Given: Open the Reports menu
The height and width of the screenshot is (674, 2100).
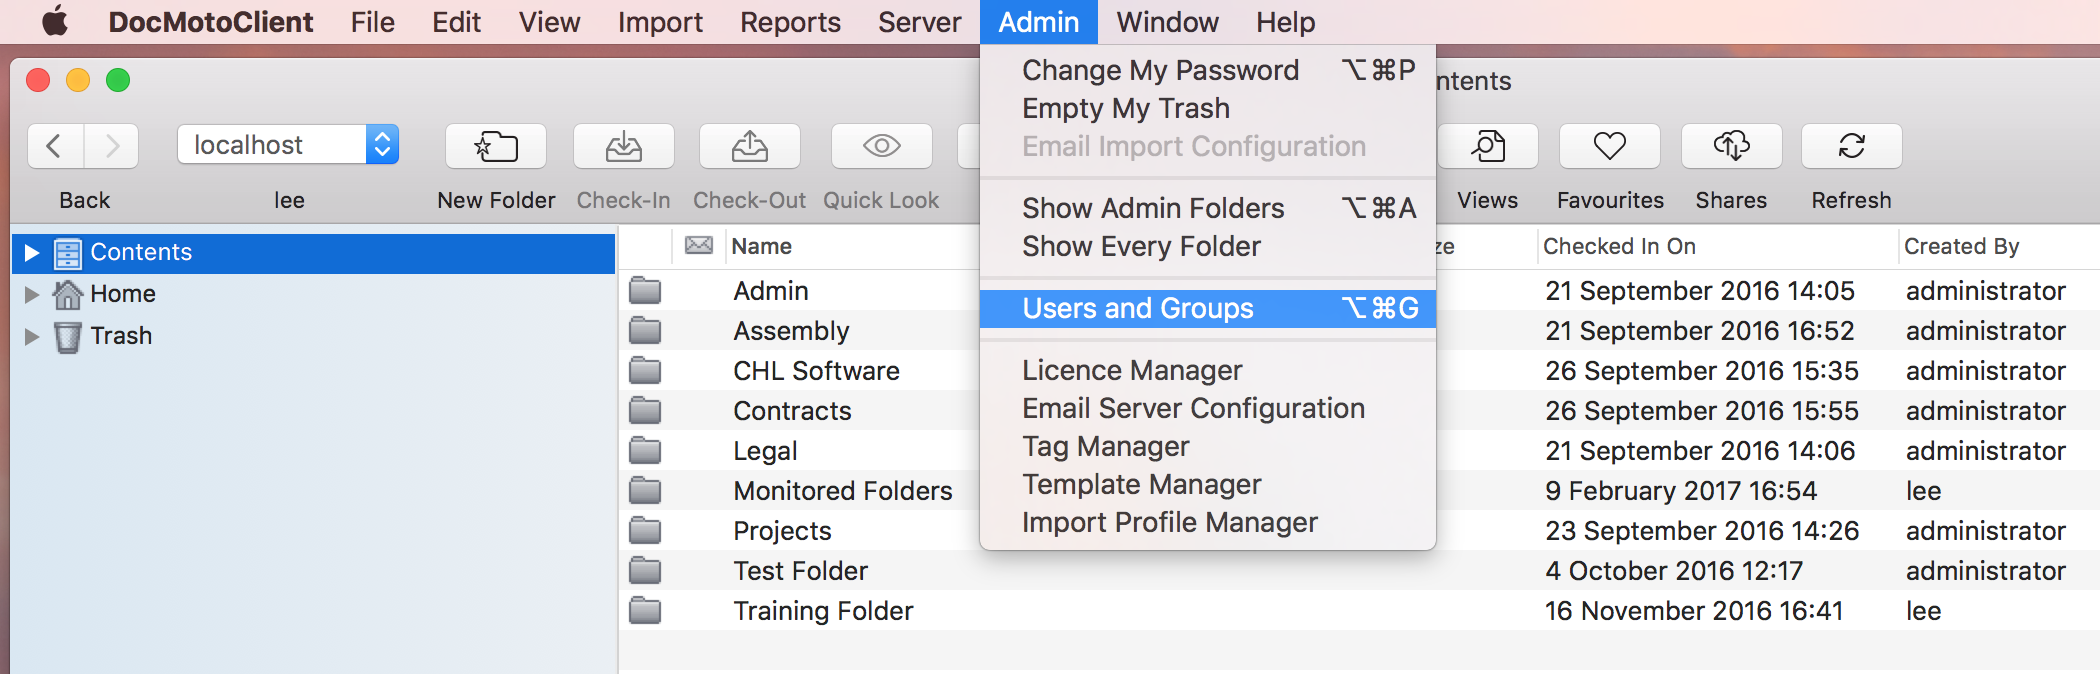Looking at the screenshot, I should point(790,22).
